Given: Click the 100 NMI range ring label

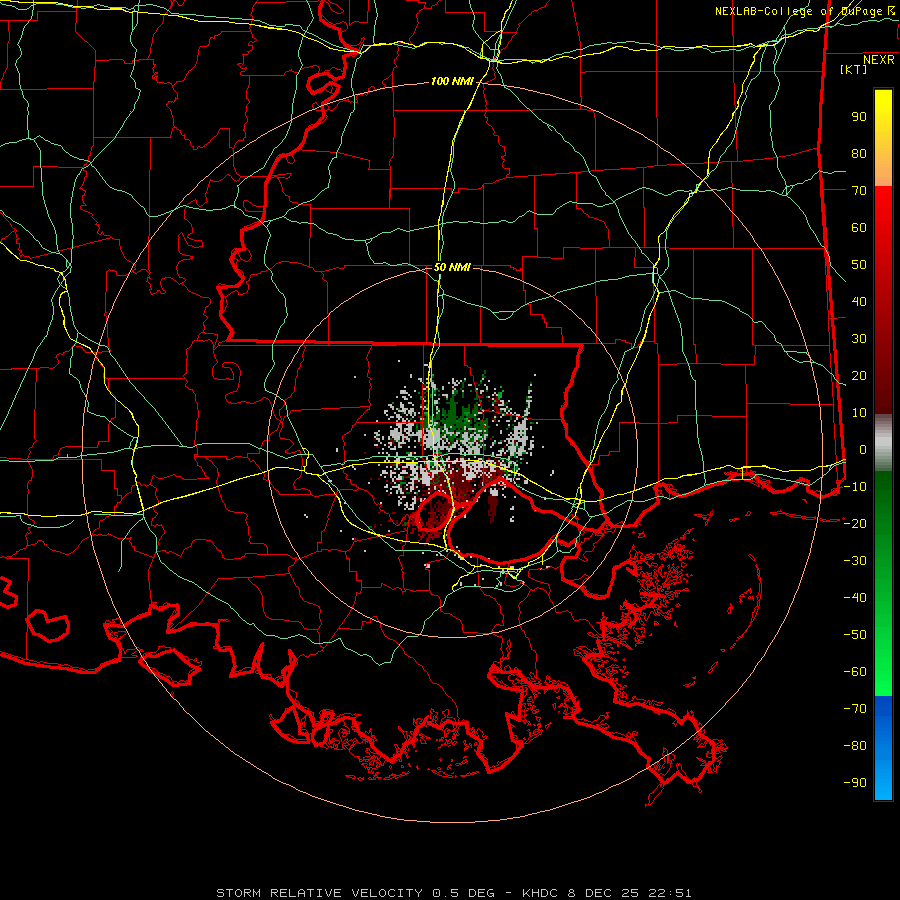Looking at the screenshot, I should [x=452, y=82].
